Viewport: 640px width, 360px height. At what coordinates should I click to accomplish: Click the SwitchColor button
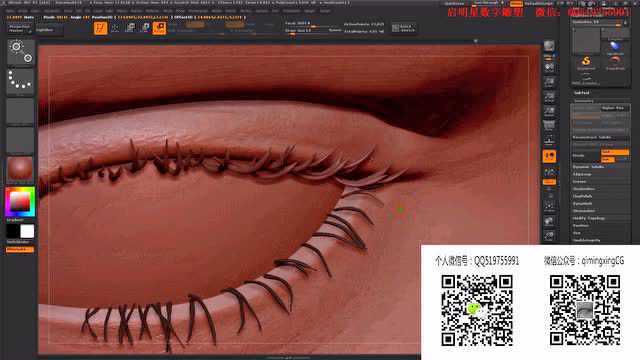[18, 242]
